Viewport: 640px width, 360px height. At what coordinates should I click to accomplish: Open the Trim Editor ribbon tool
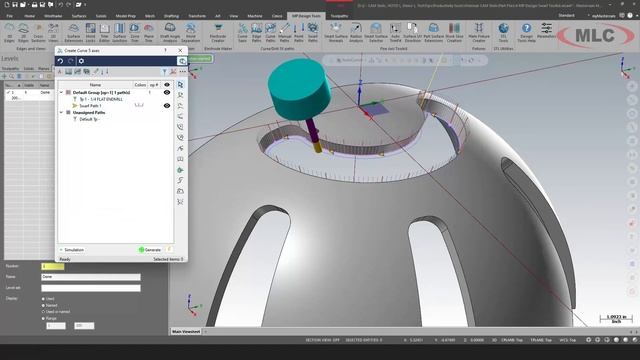click(104, 33)
